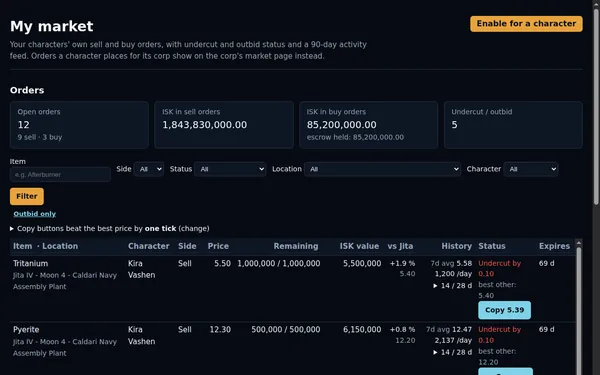Image resolution: width=600 pixels, height=375 pixels.
Task: Click the Character column header
Action: [x=148, y=246]
